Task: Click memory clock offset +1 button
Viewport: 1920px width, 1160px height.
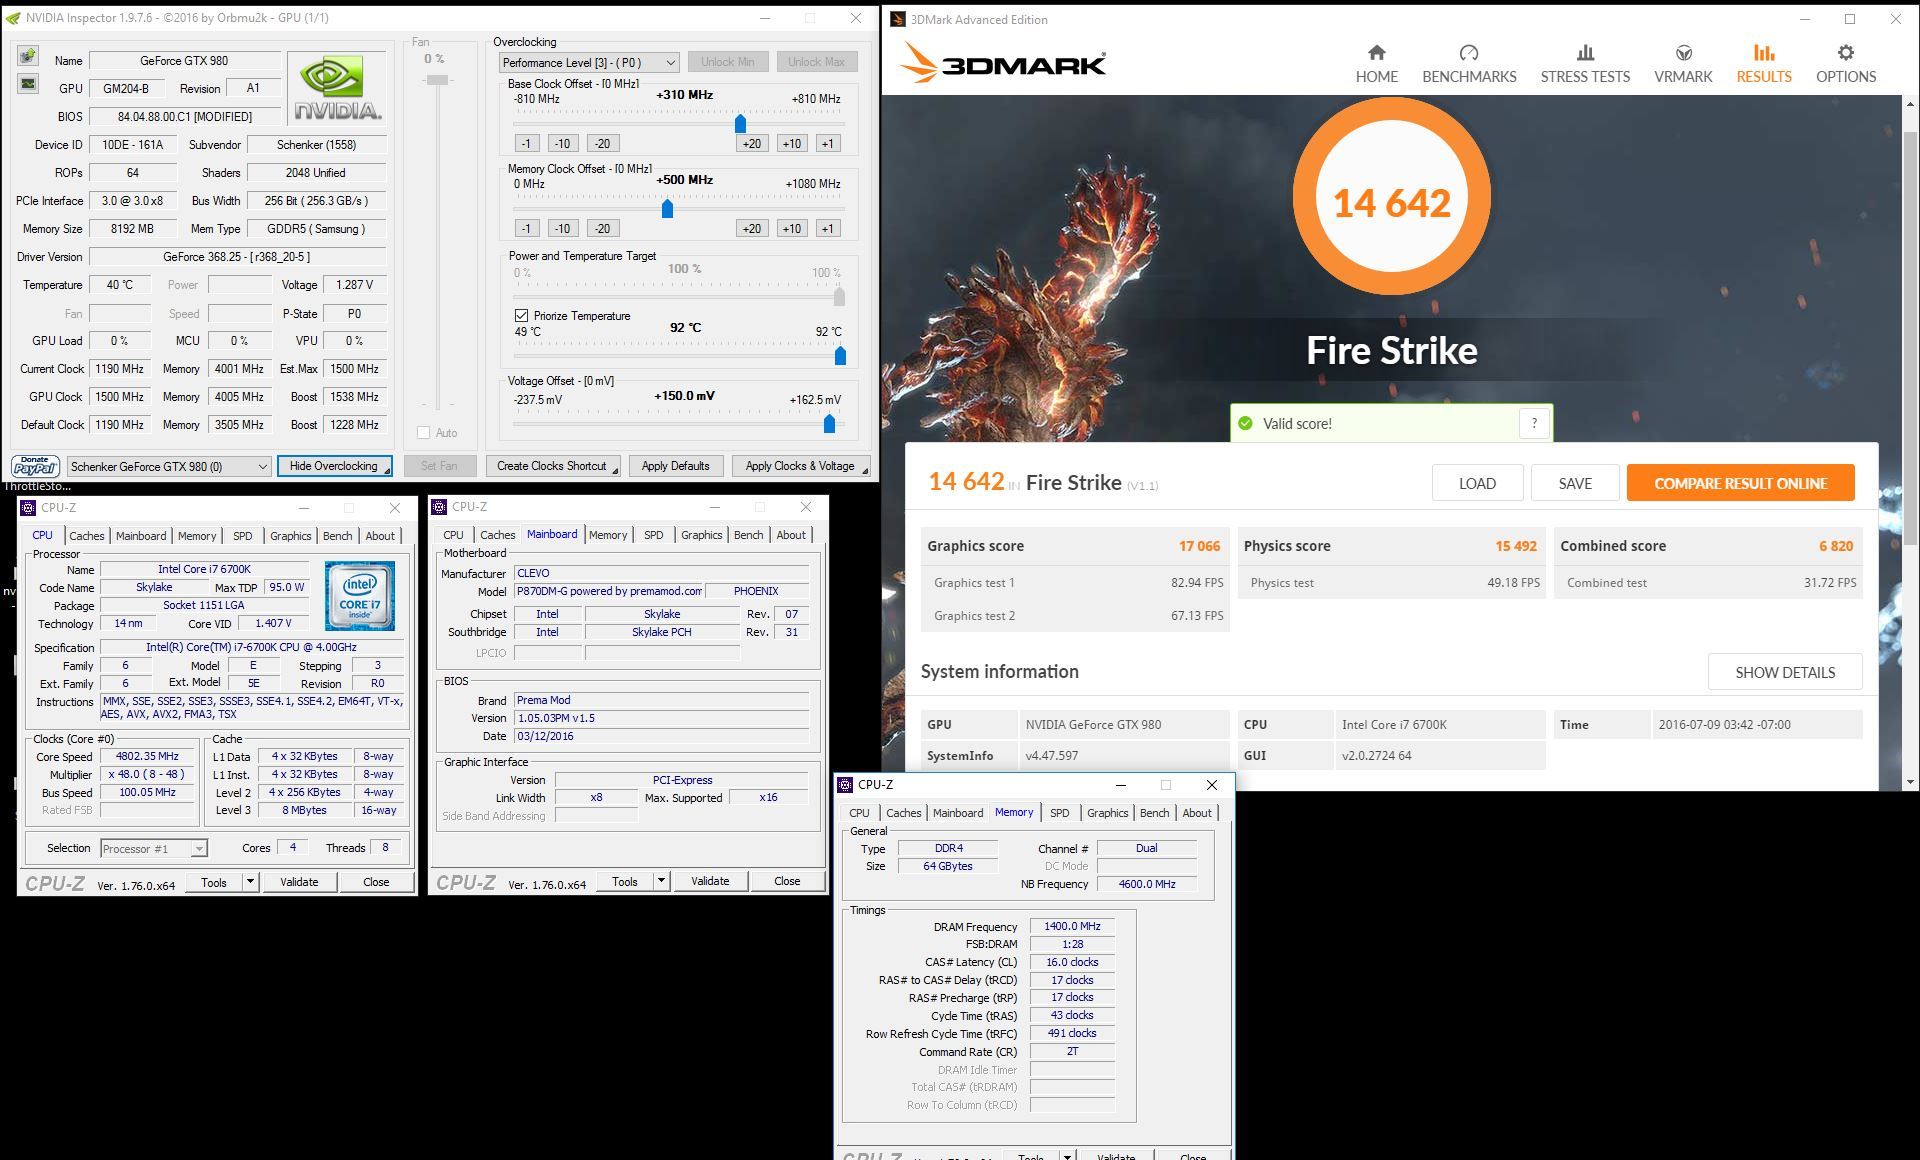Action: tap(828, 229)
